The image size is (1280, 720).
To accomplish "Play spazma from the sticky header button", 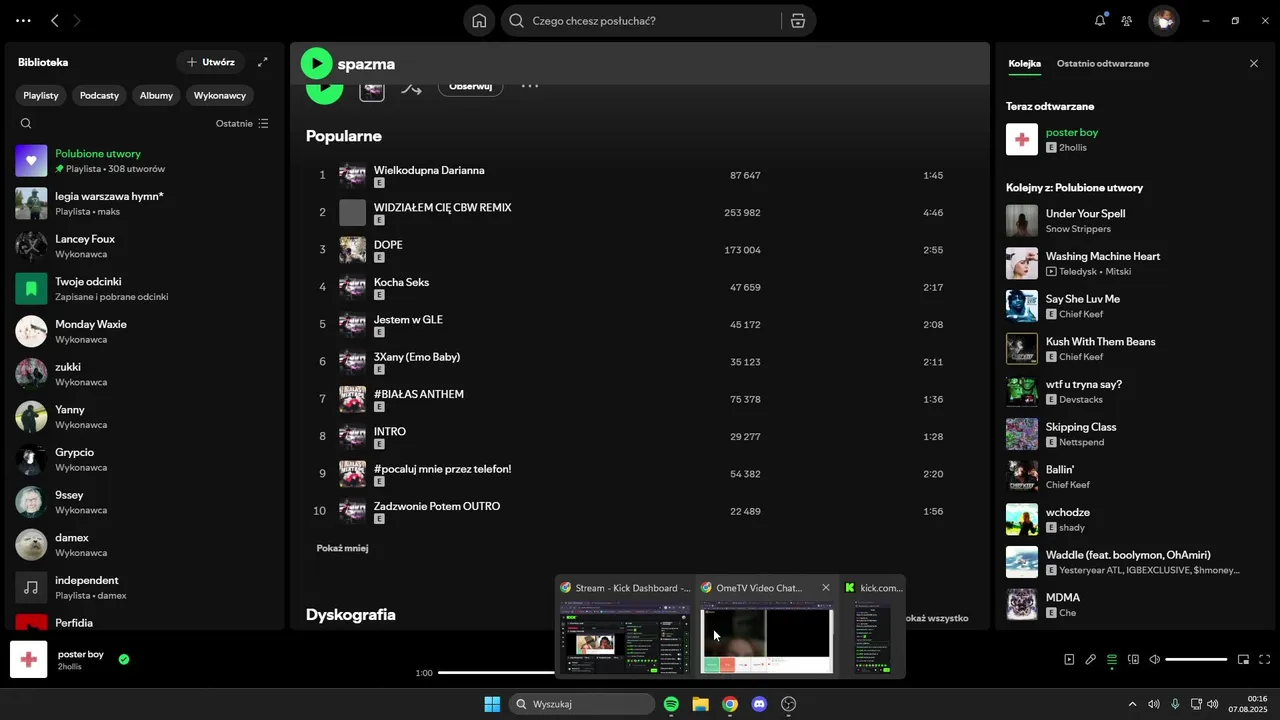I will [x=317, y=64].
